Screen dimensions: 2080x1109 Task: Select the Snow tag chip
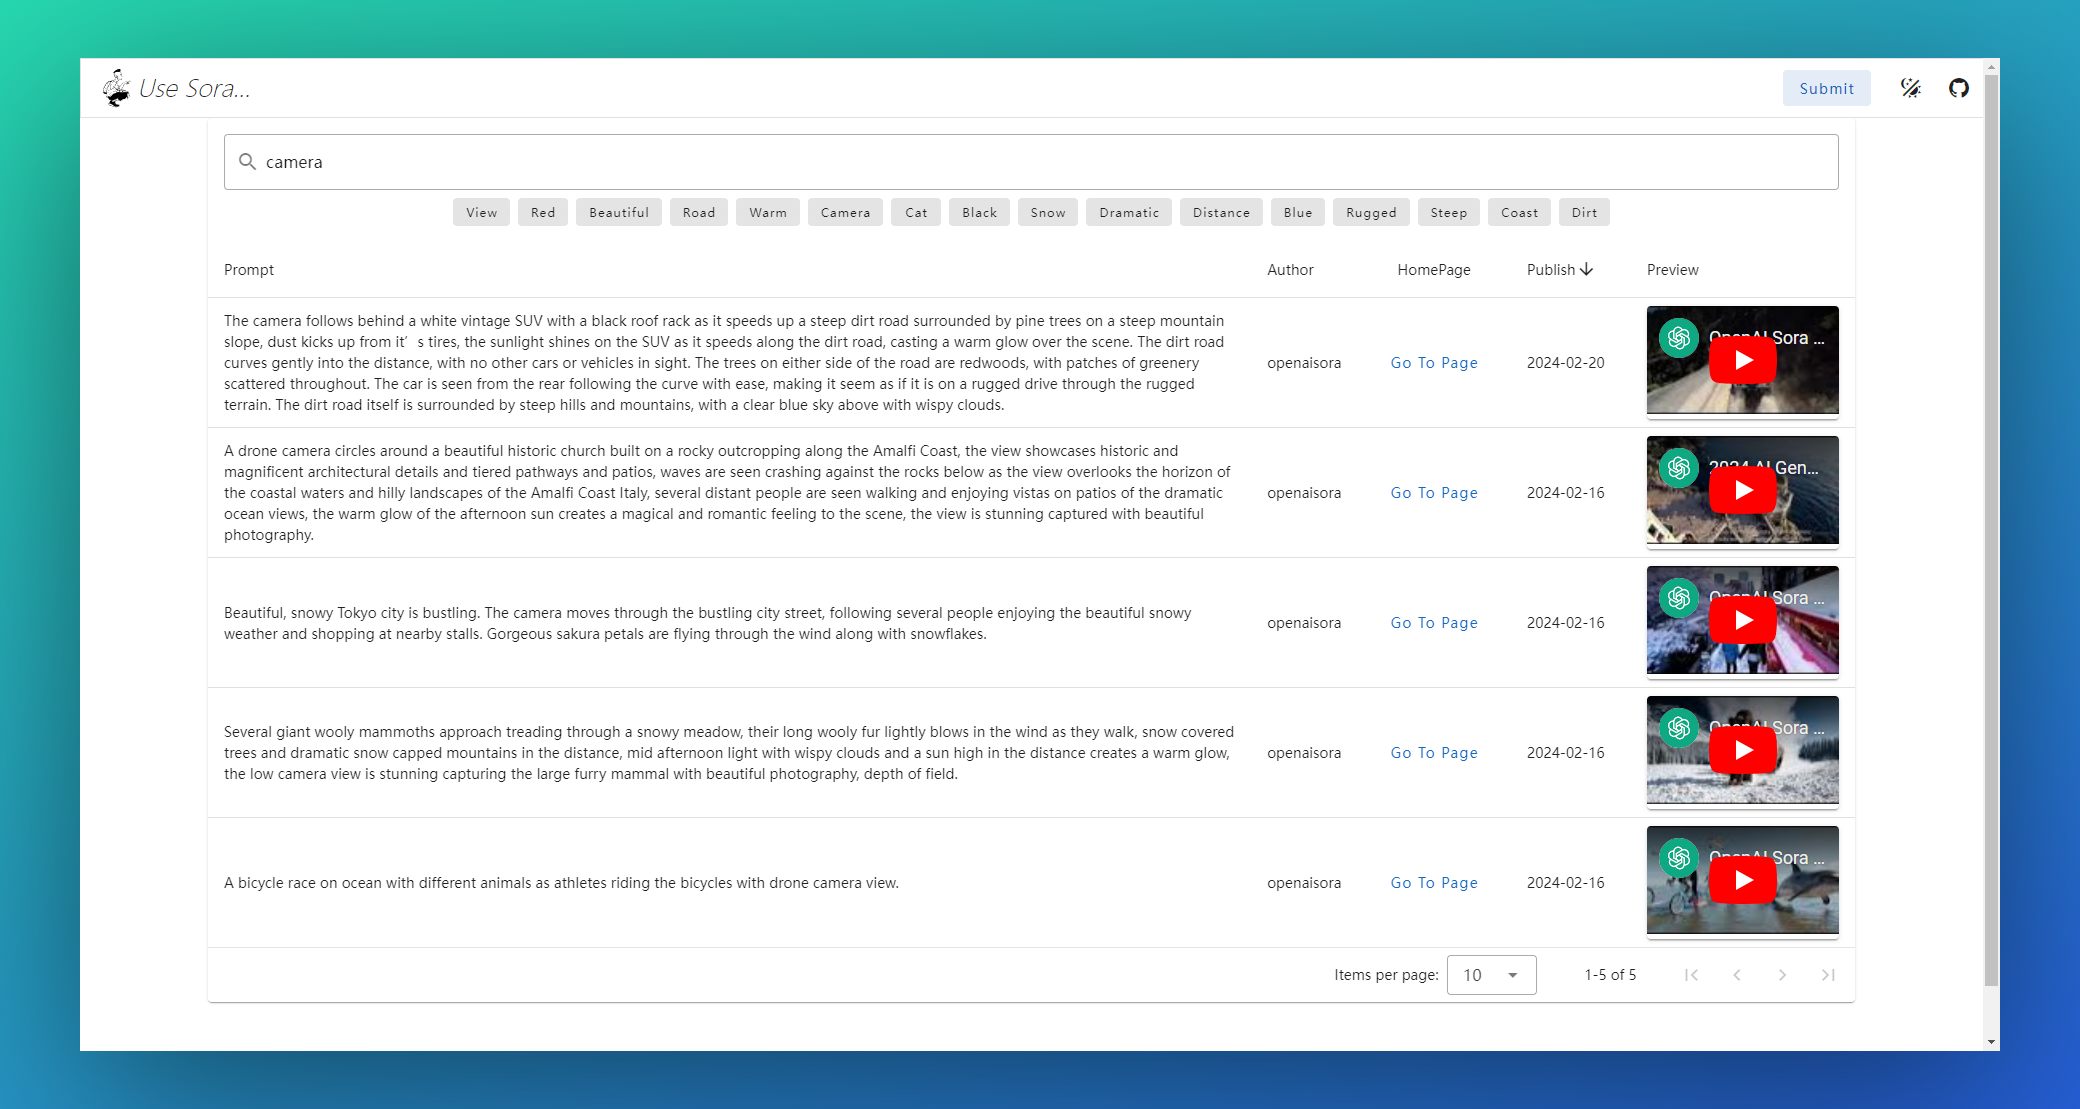coord(1047,213)
